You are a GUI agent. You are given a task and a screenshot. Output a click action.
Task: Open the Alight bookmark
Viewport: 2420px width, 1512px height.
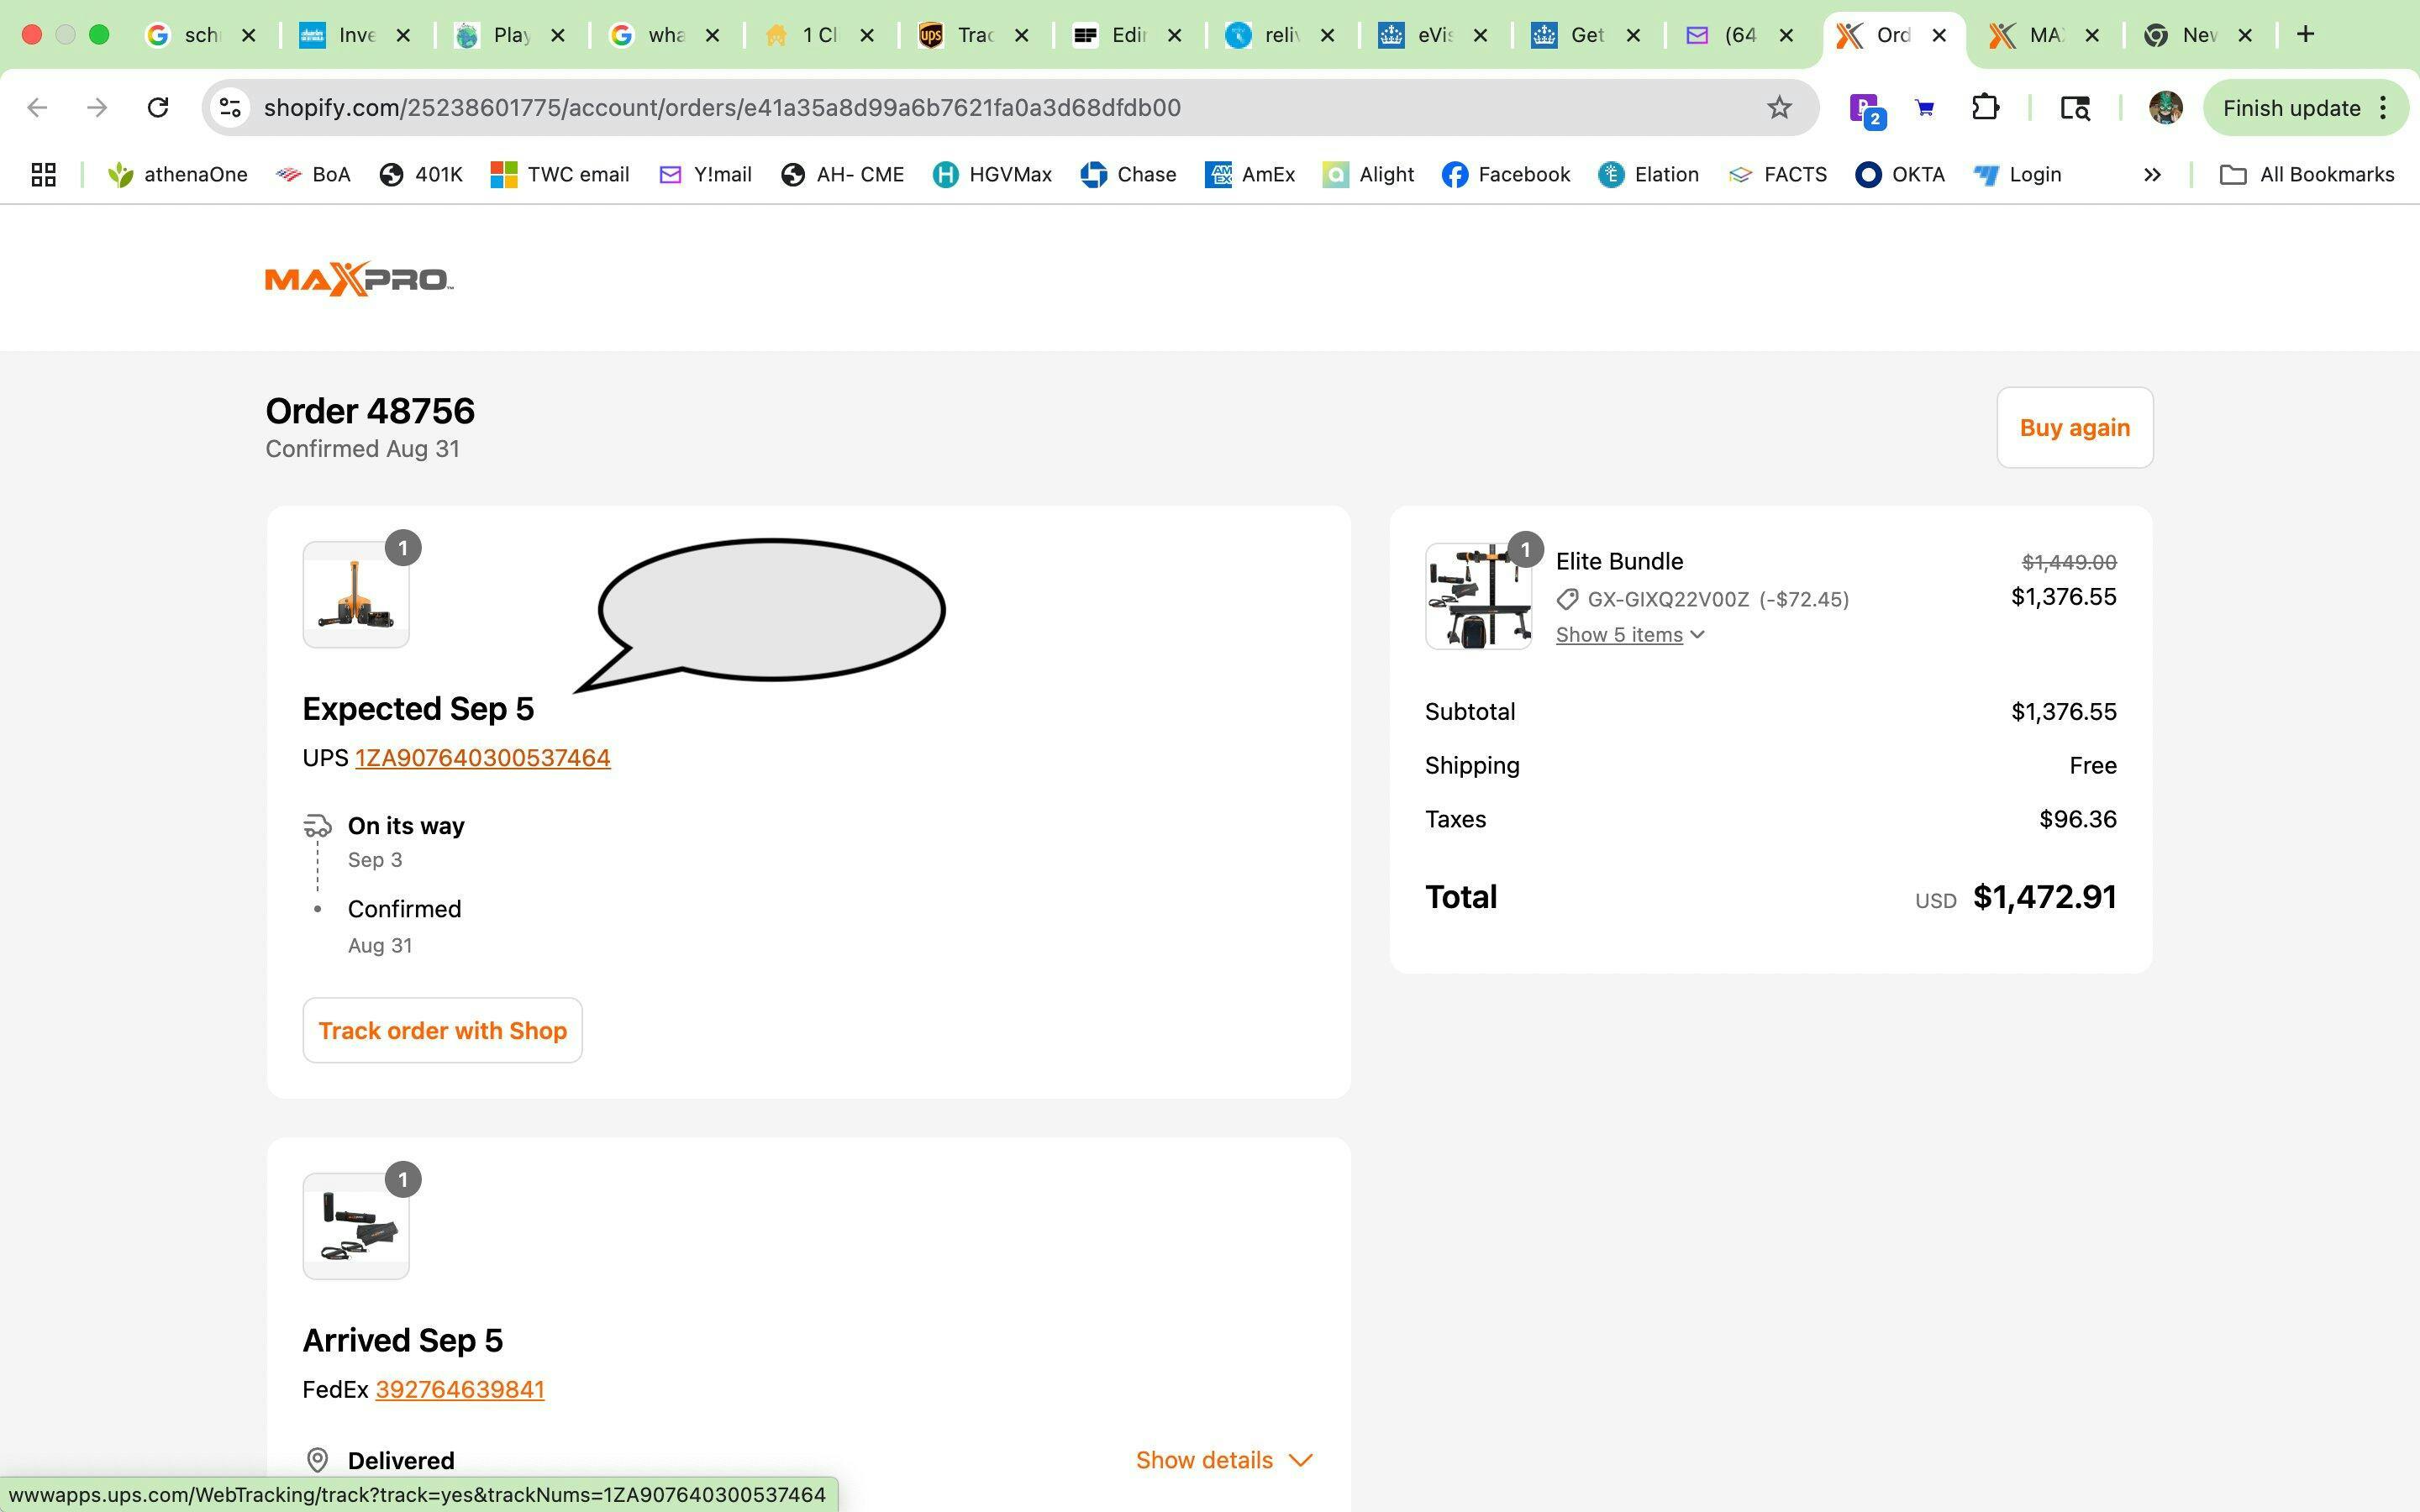[1369, 175]
